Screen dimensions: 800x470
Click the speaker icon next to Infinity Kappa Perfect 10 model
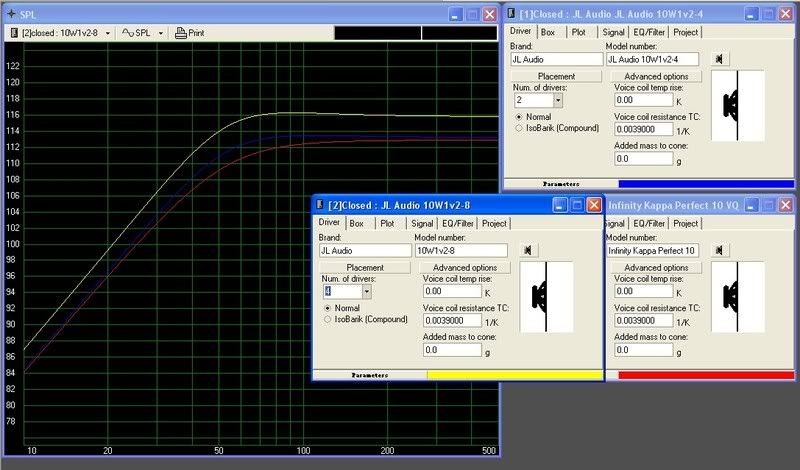pos(720,250)
